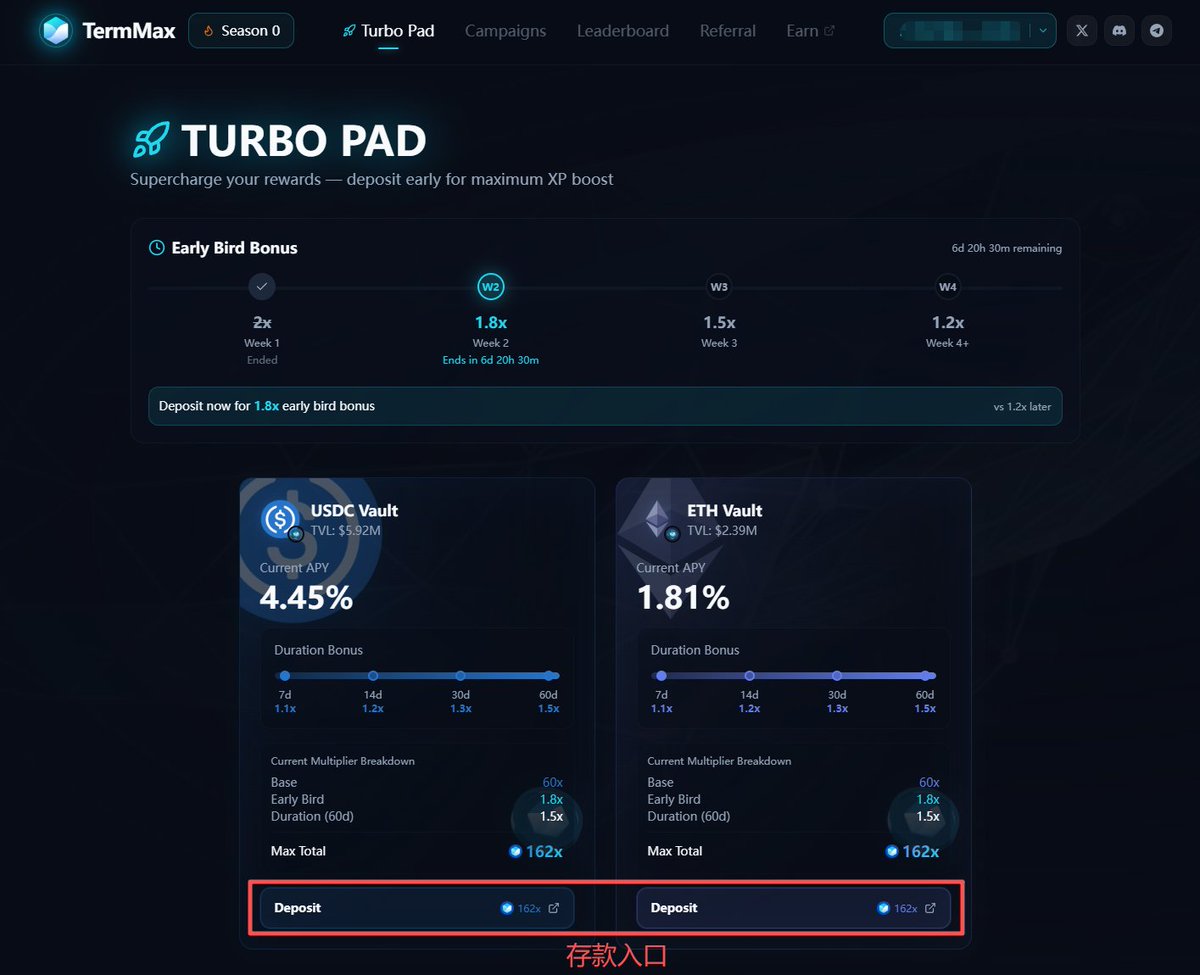Screen dimensions: 1200x975
Task: Set USDC duration slider to 60d
Action: [549, 676]
